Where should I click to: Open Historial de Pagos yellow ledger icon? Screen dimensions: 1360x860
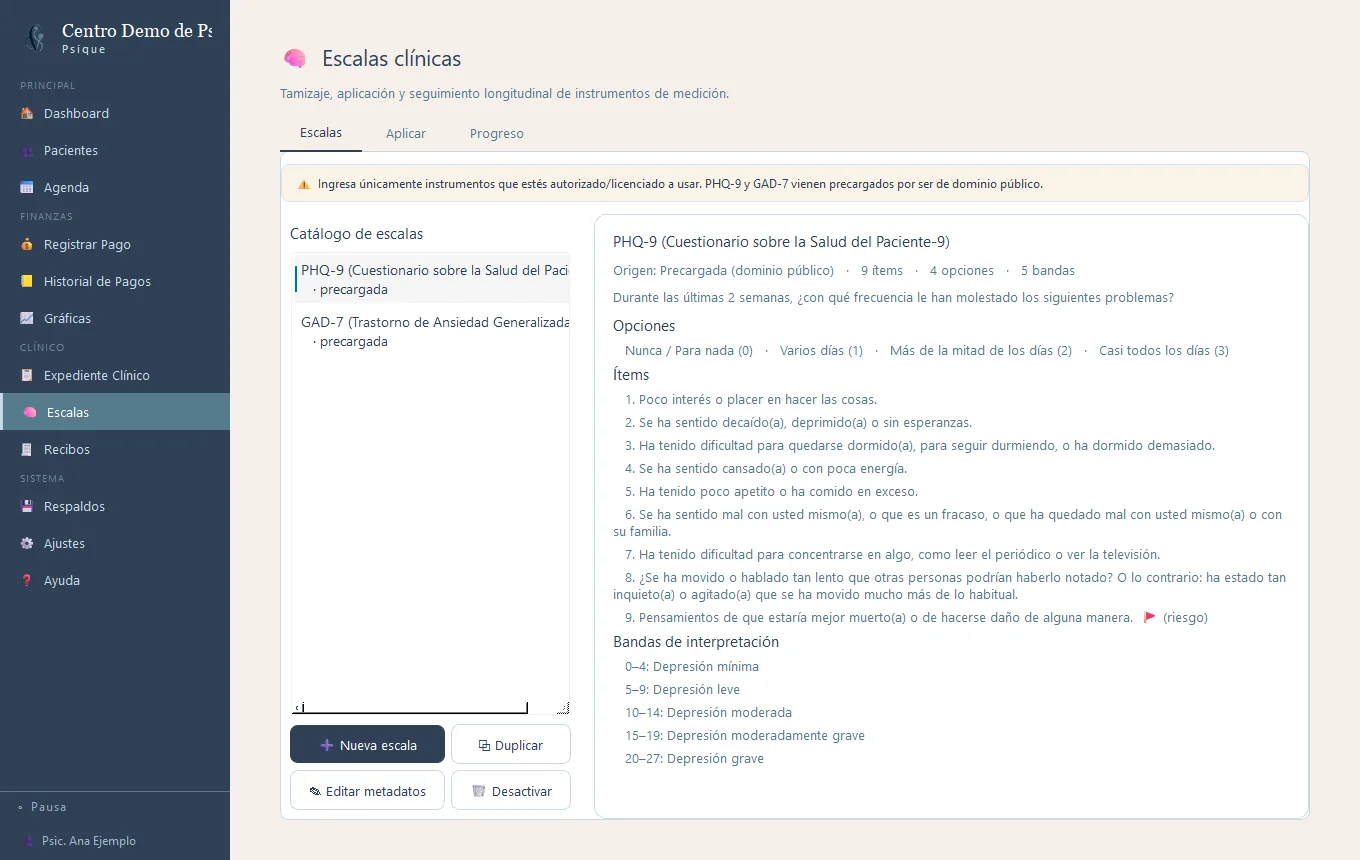(27, 282)
